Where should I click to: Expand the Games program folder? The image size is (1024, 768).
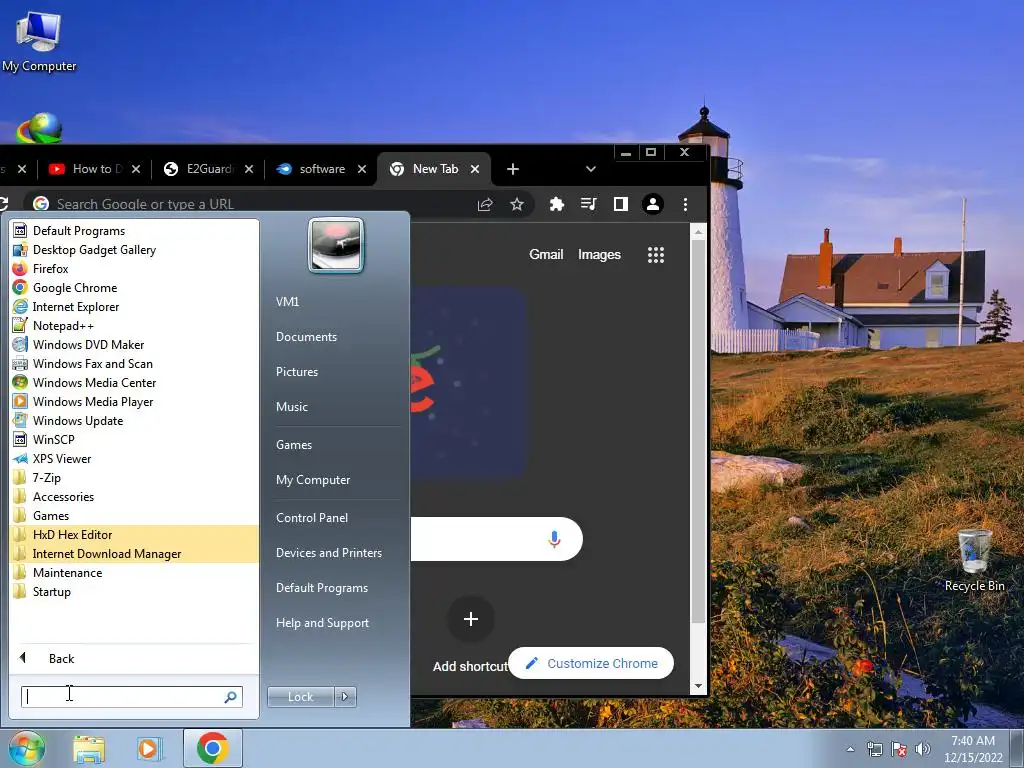[x=51, y=515]
